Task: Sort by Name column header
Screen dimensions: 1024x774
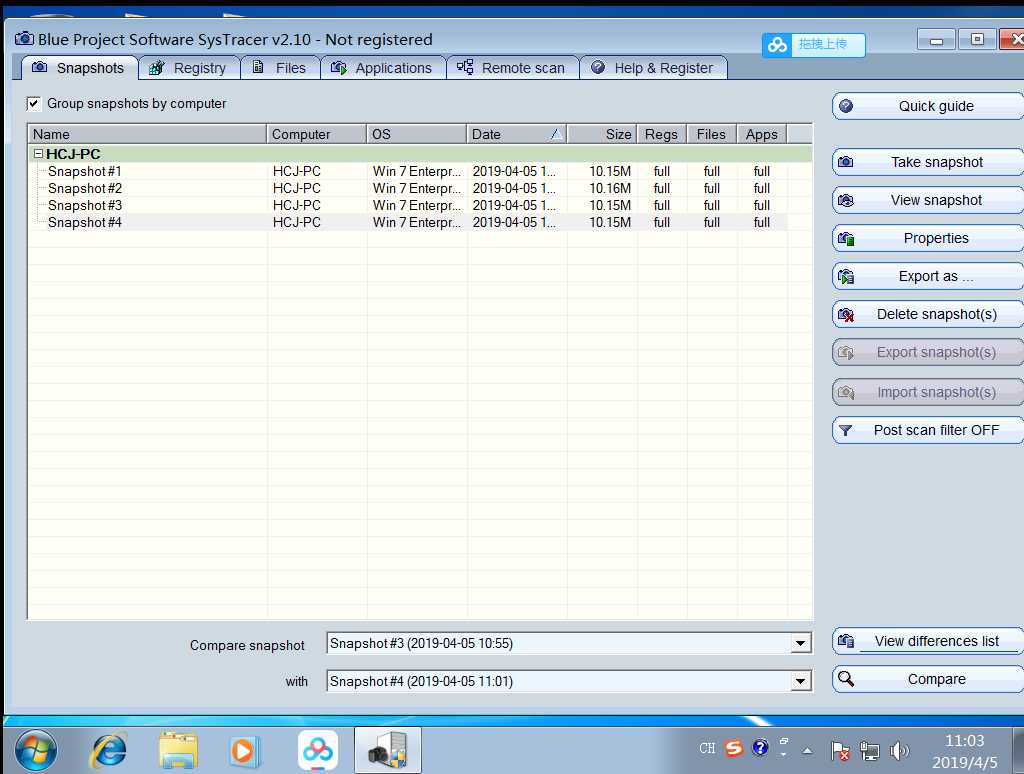Action: 147,134
